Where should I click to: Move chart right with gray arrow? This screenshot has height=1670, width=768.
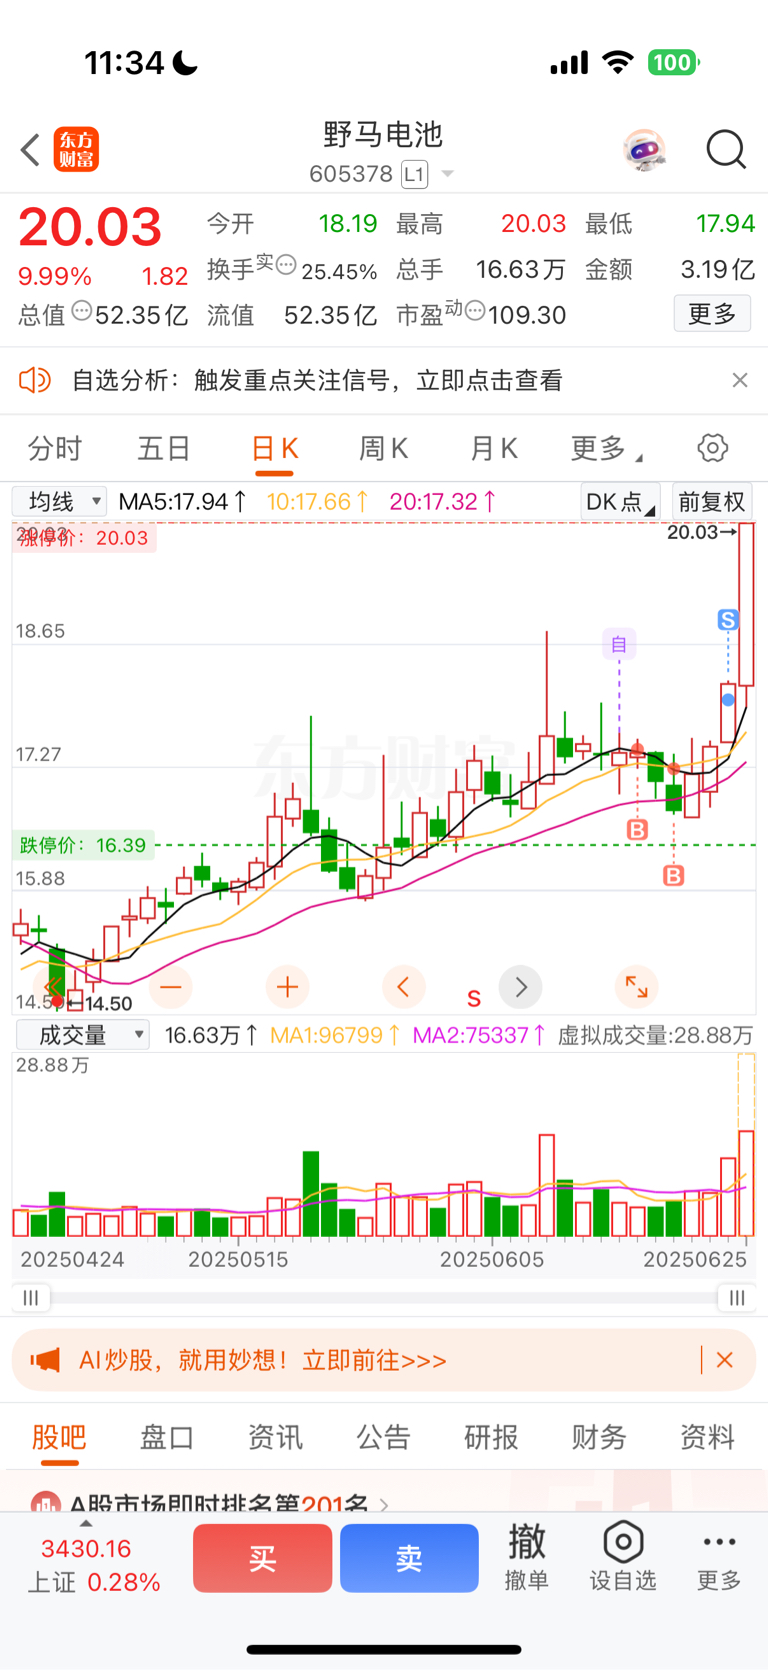pyautogui.click(x=520, y=987)
